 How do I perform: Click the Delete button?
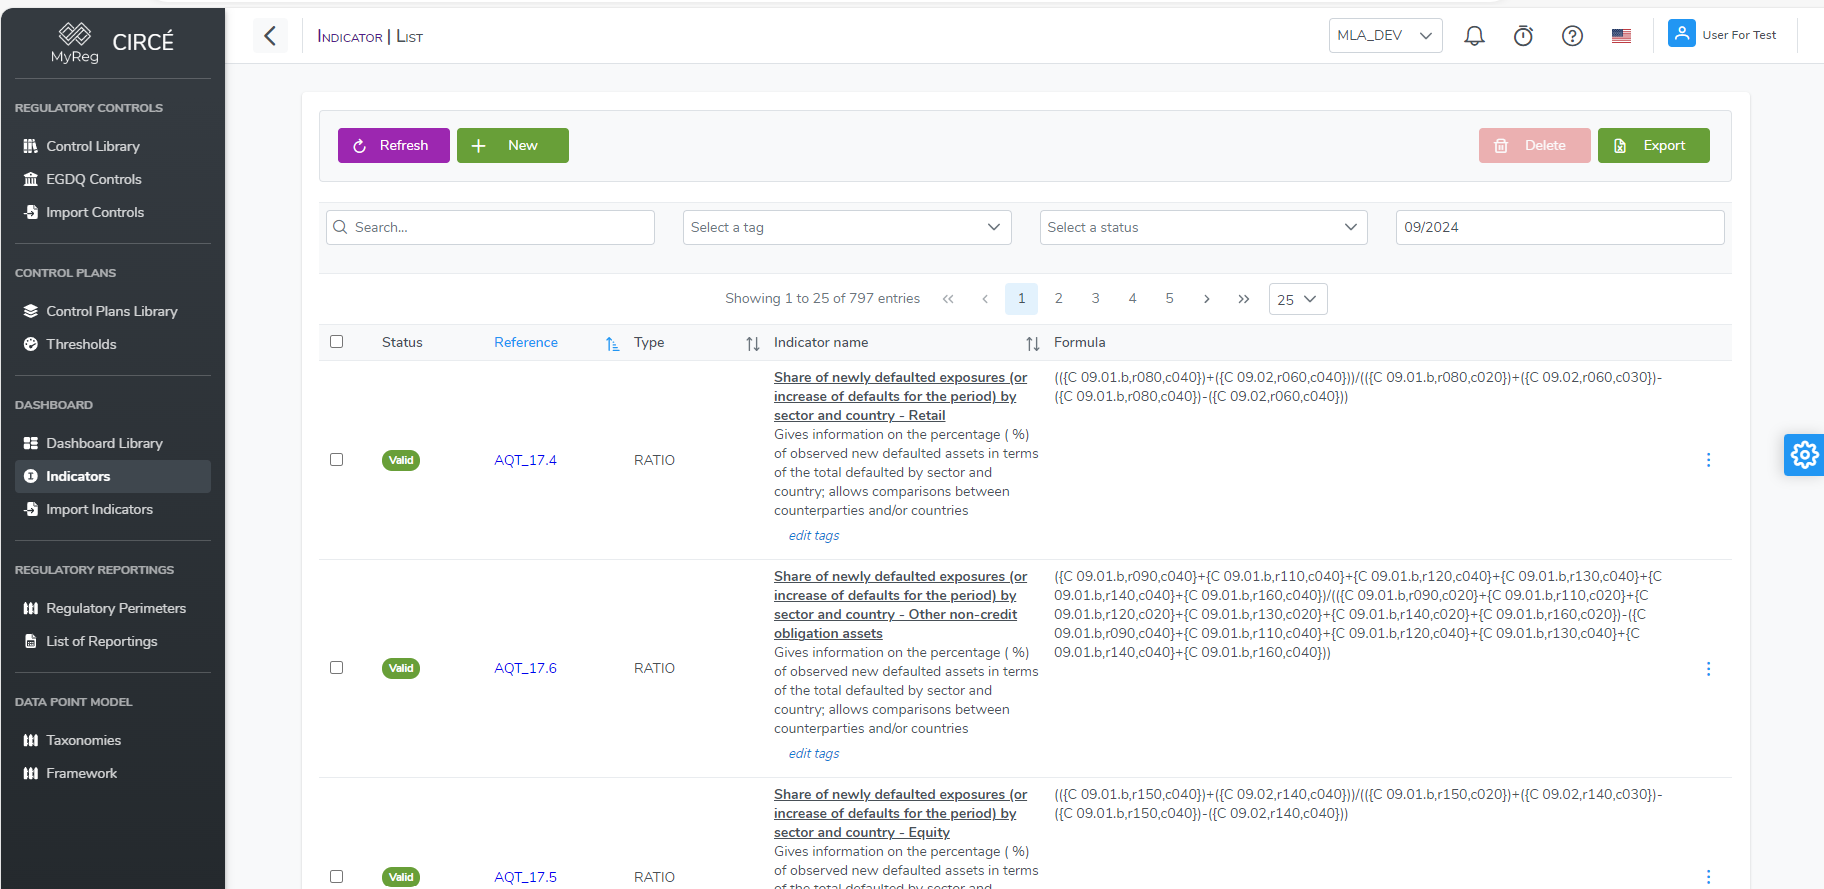click(1534, 145)
